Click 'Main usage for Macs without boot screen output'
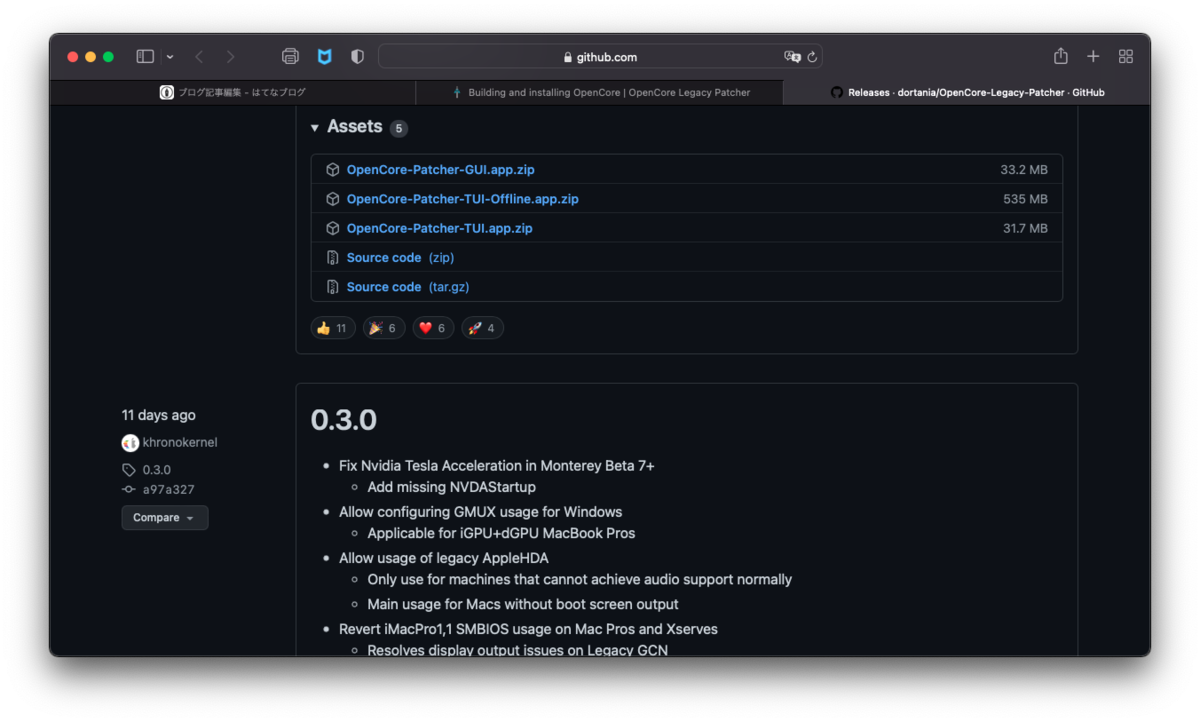The height and width of the screenshot is (722, 1200). click(523, 604)
